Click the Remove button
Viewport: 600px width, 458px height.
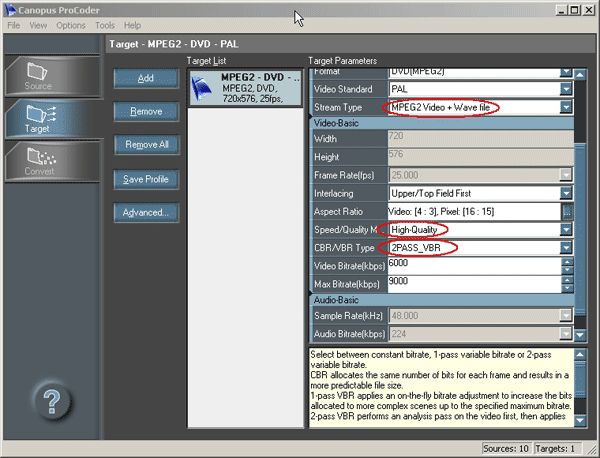coord(146,111)
